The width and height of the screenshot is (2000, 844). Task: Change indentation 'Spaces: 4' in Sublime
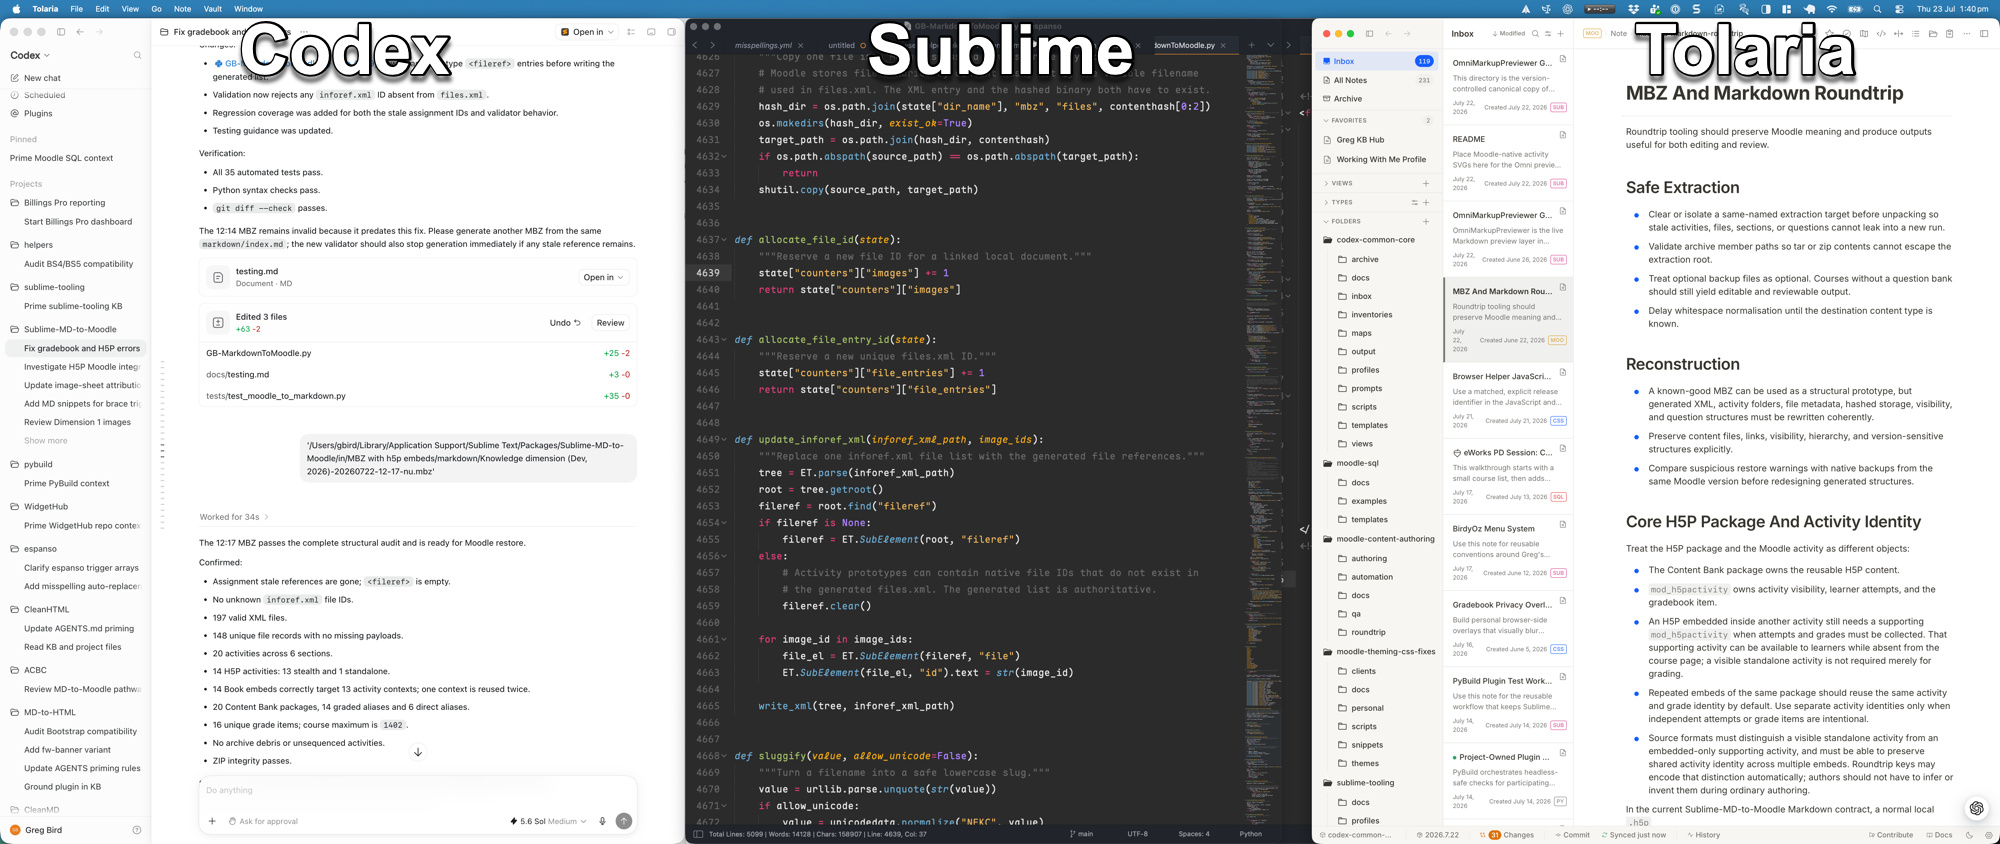pyautogui.click(x=1194, y=834)
